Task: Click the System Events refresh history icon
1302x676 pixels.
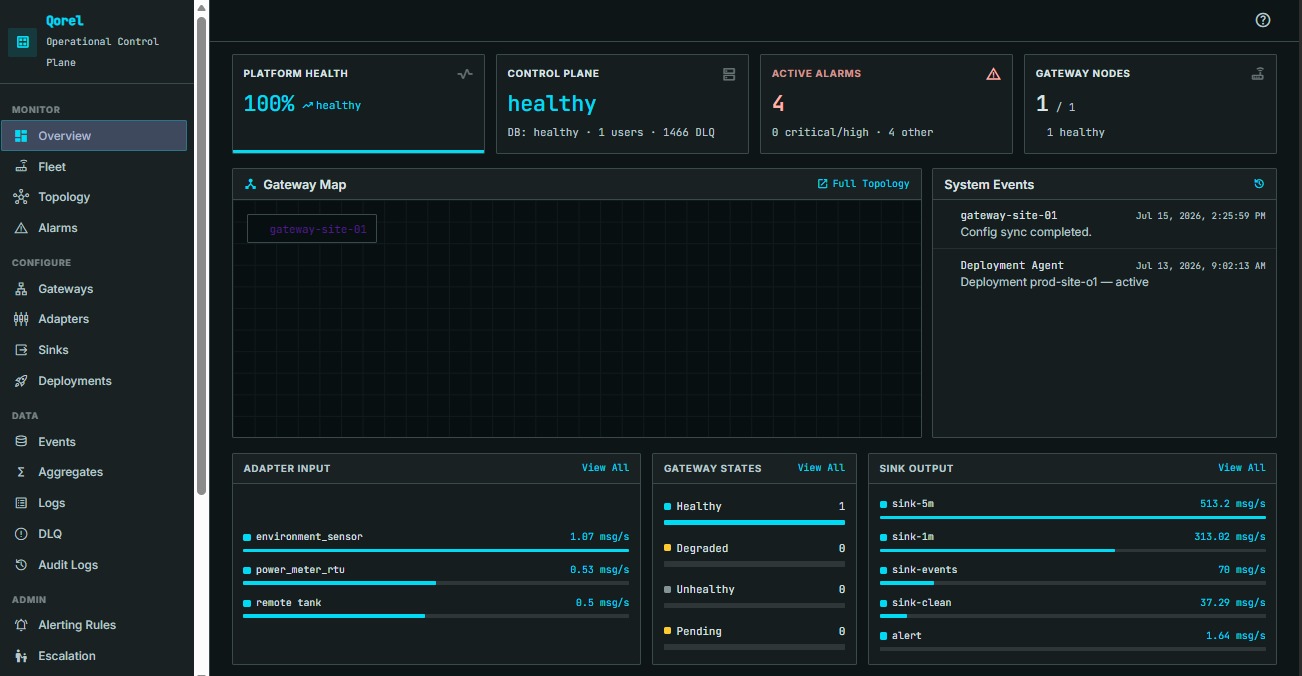Action: 1259,184
